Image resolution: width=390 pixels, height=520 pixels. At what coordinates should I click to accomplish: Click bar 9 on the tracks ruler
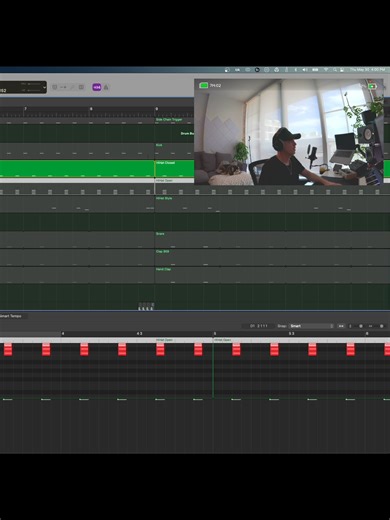pyautogui.click(x=157, y=109)
